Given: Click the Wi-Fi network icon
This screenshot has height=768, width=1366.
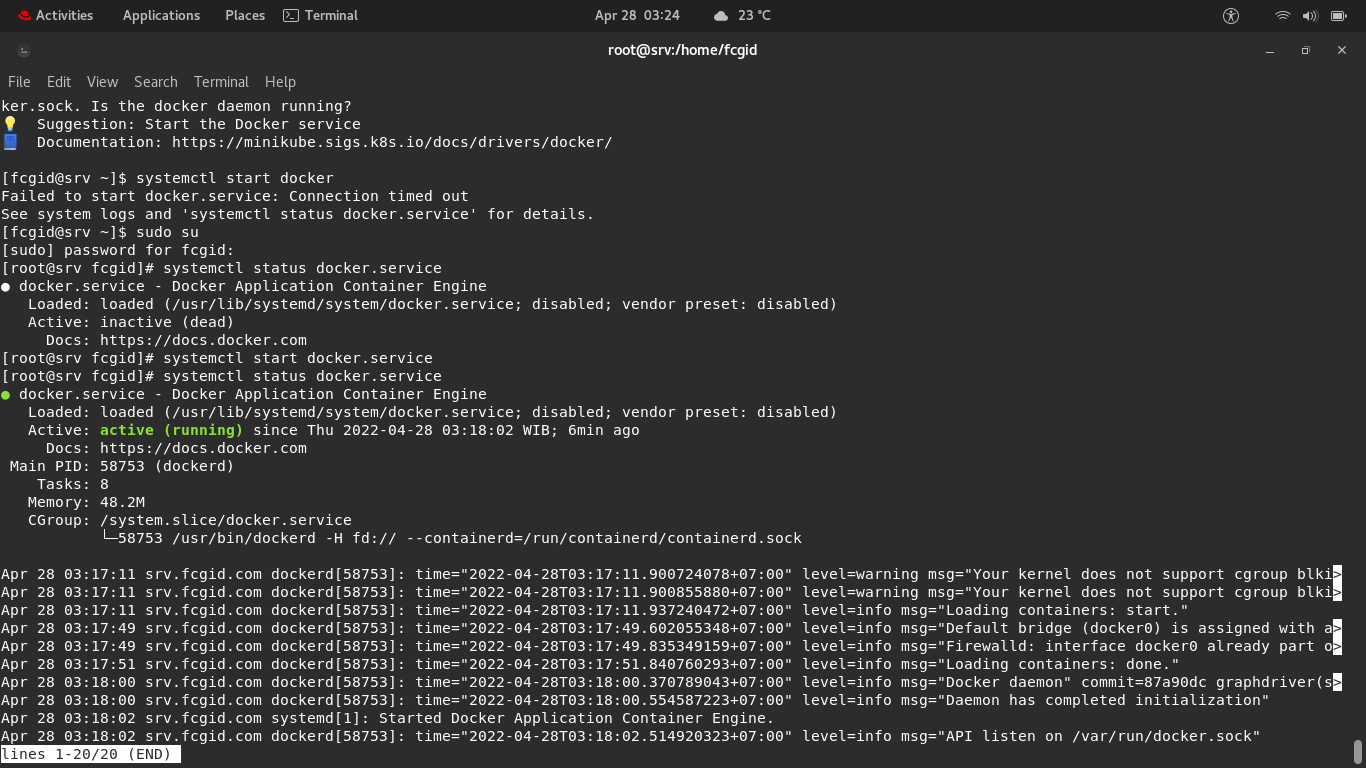Looking at the screenshot, I should pos(1282,15).
